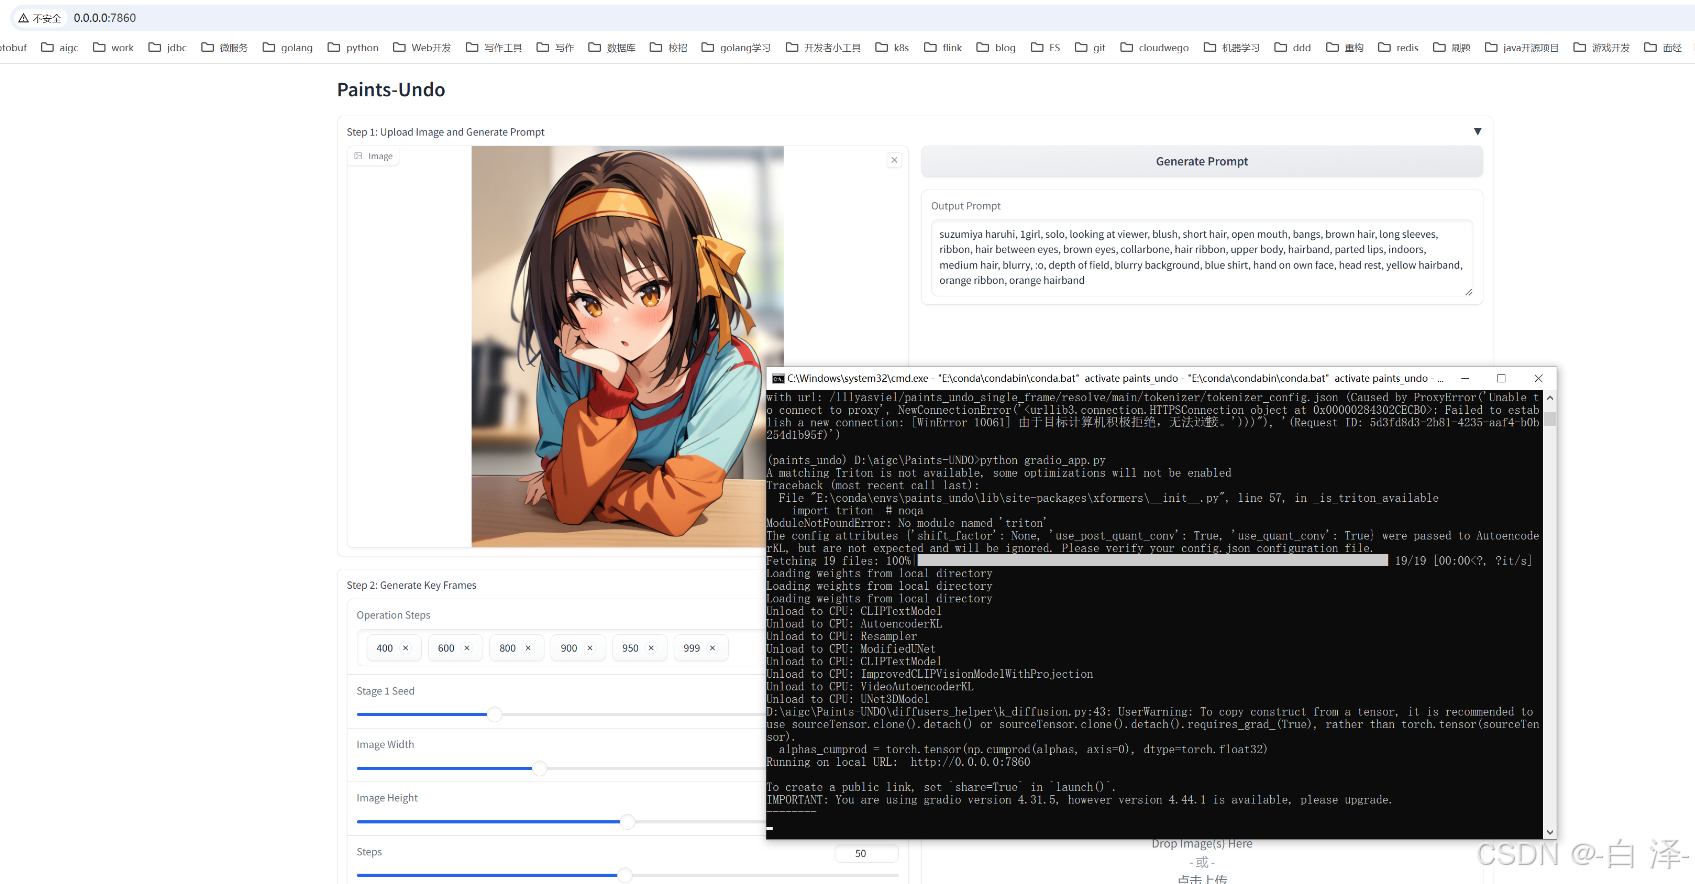This screenshot has height=884, width=1695.
Task: Open the blog bookmark folder
Action: pyautogui.click(x=996, y=47)
